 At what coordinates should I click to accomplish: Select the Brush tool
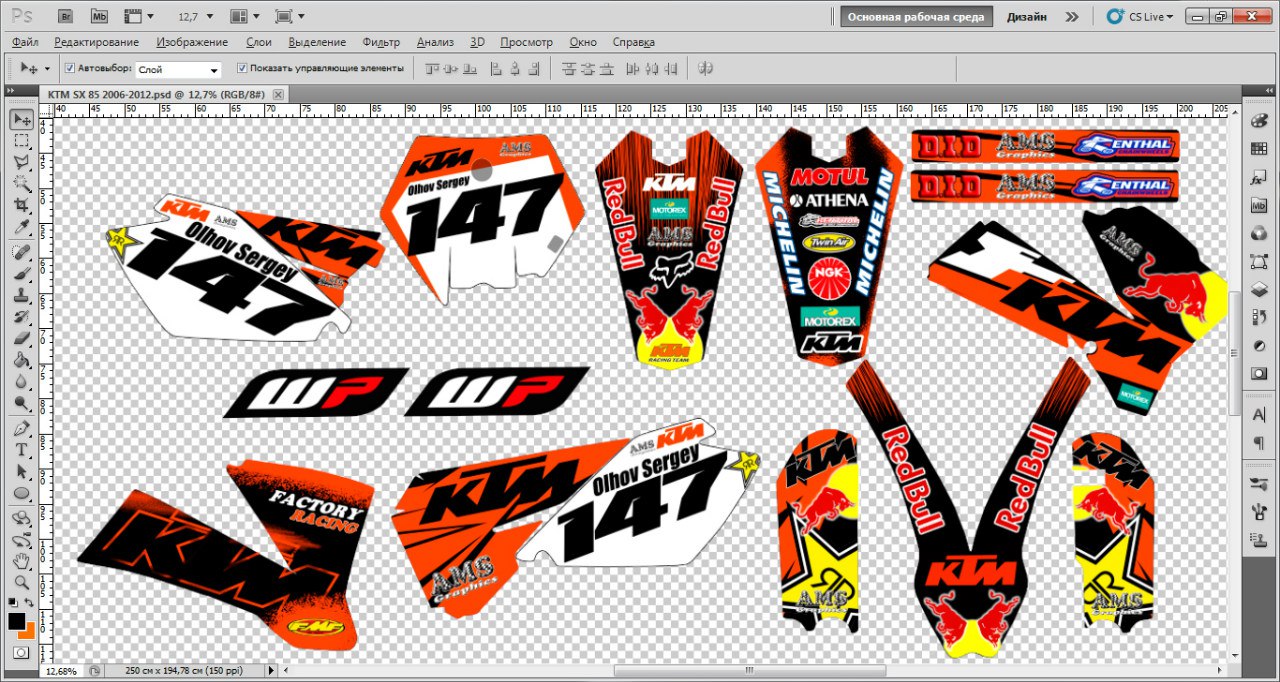21,273
